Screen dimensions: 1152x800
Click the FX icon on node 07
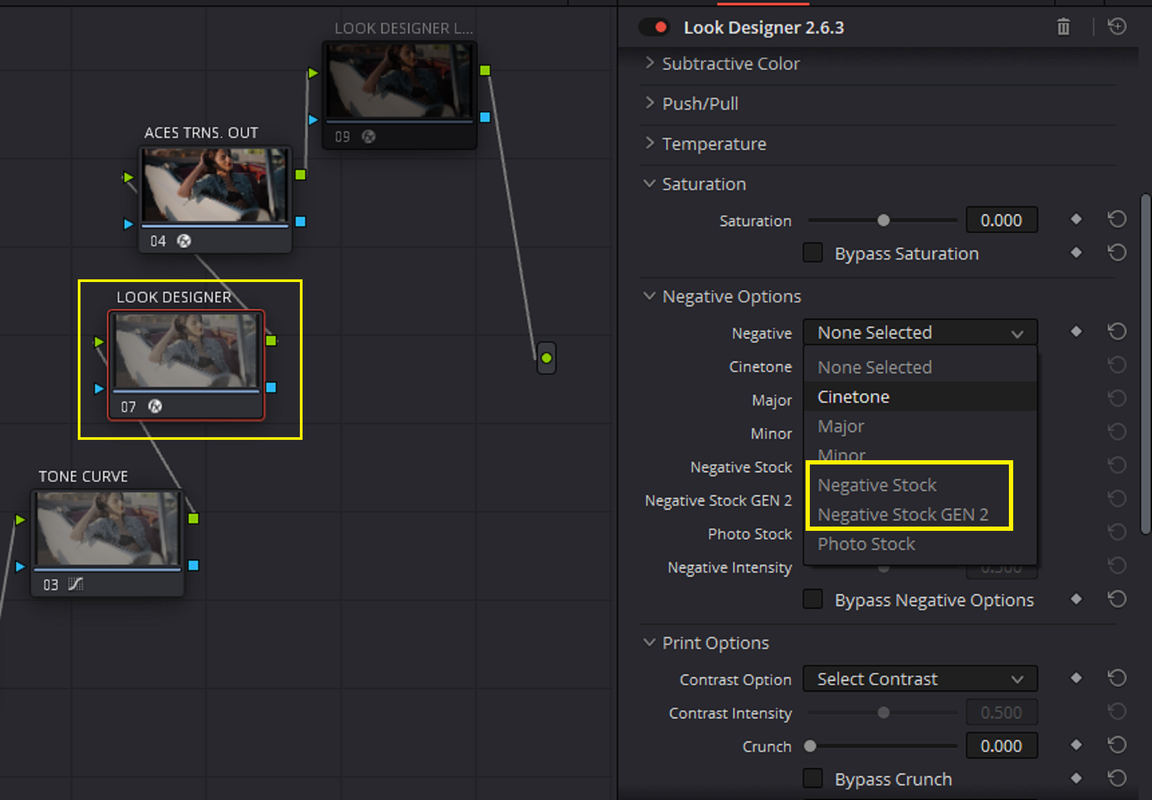tap(155, 406)
